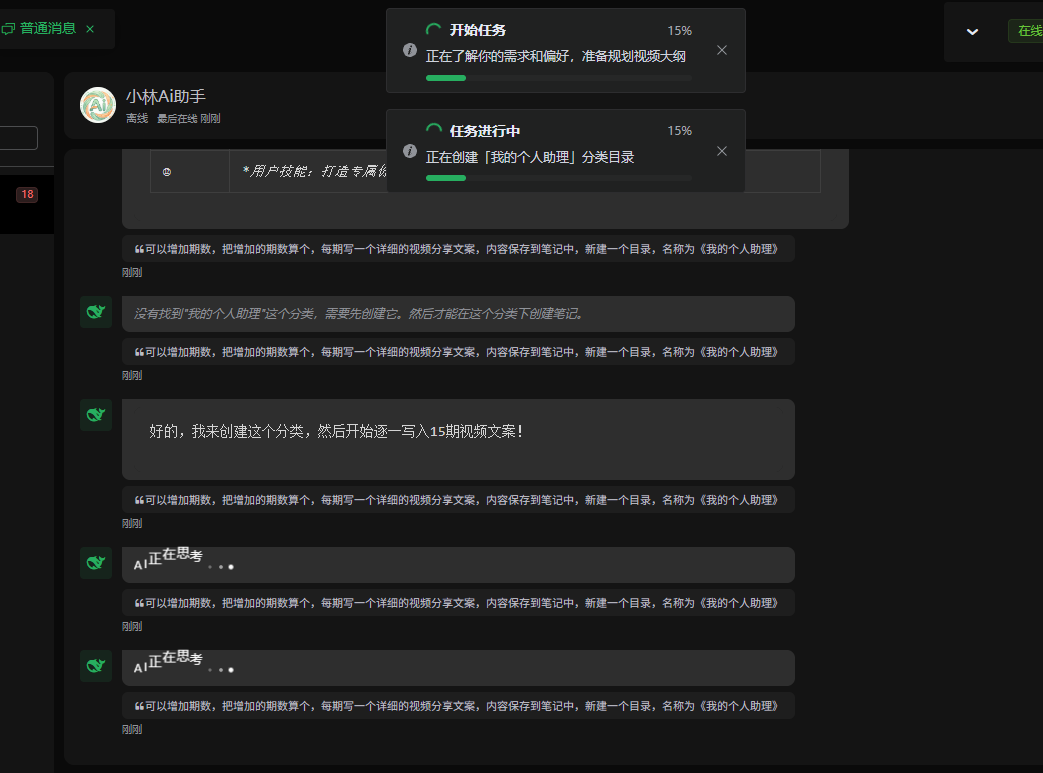The image size is (1043, 773).
Task: Click the 普通消息 tab message icon
Action: coord(8,29)
